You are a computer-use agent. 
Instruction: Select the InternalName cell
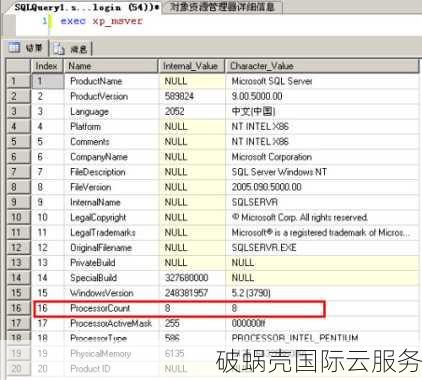(x=111, y=202)
